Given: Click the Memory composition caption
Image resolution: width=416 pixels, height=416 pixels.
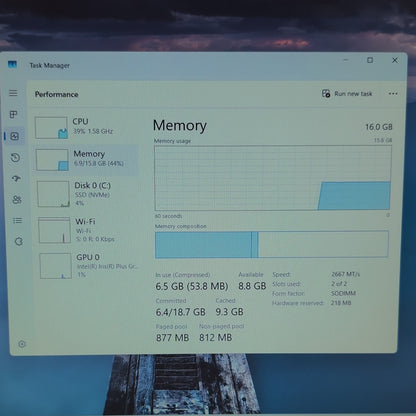Looking at the screenshot, I should (x=181, y=226).
